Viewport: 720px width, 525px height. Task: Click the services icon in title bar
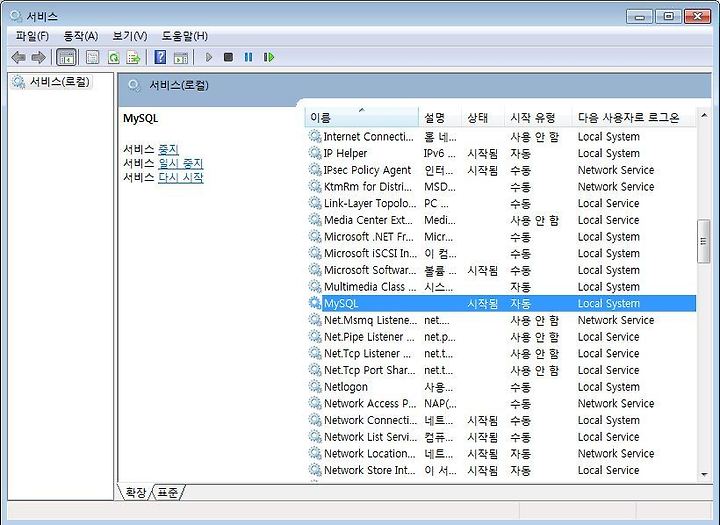[x=16, y=17]
